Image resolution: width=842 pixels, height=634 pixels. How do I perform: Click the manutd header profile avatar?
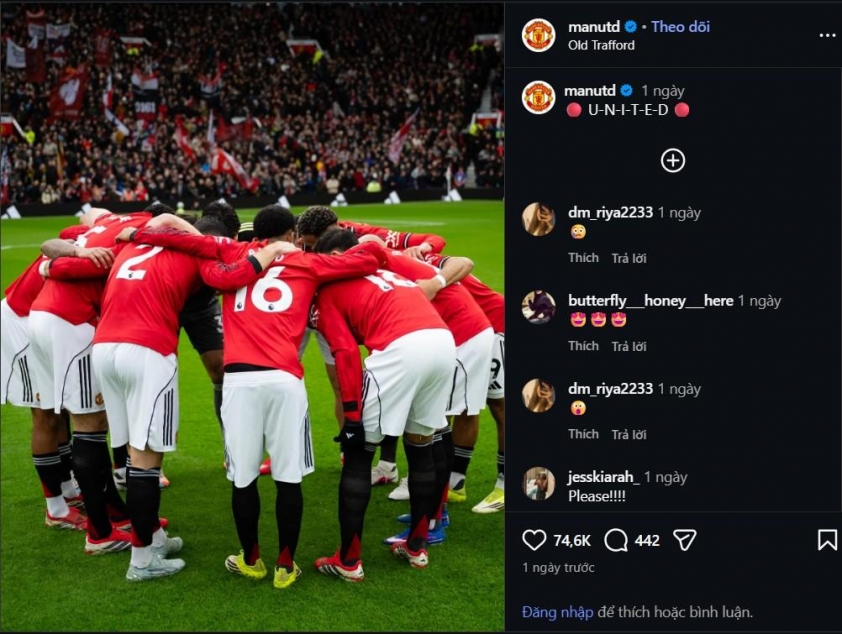pos(538,35)
